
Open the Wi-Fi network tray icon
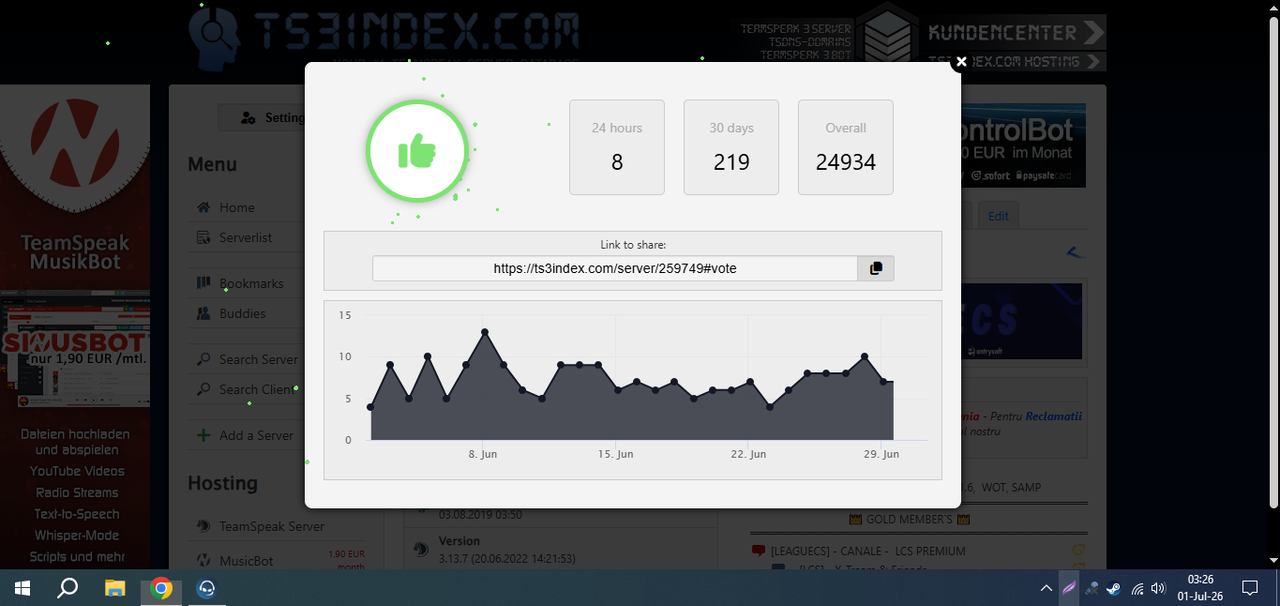[1136, 588]
